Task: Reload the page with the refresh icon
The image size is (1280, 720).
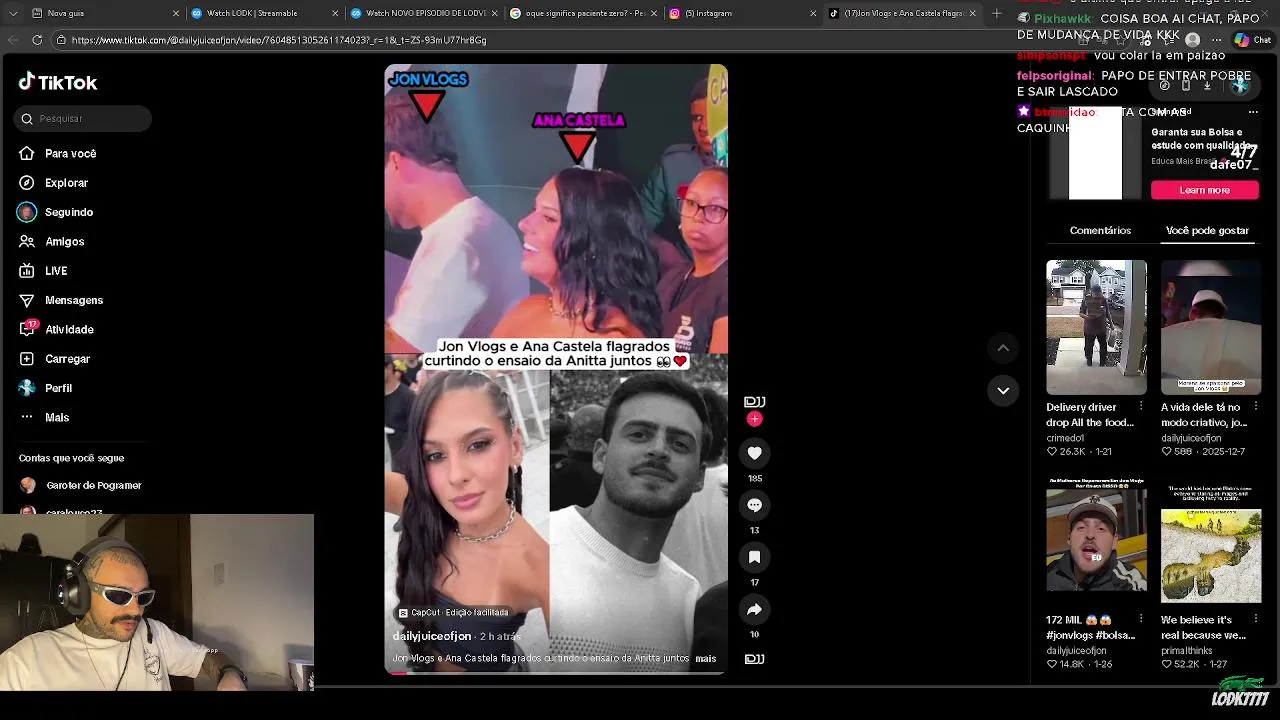Action: 37,40
